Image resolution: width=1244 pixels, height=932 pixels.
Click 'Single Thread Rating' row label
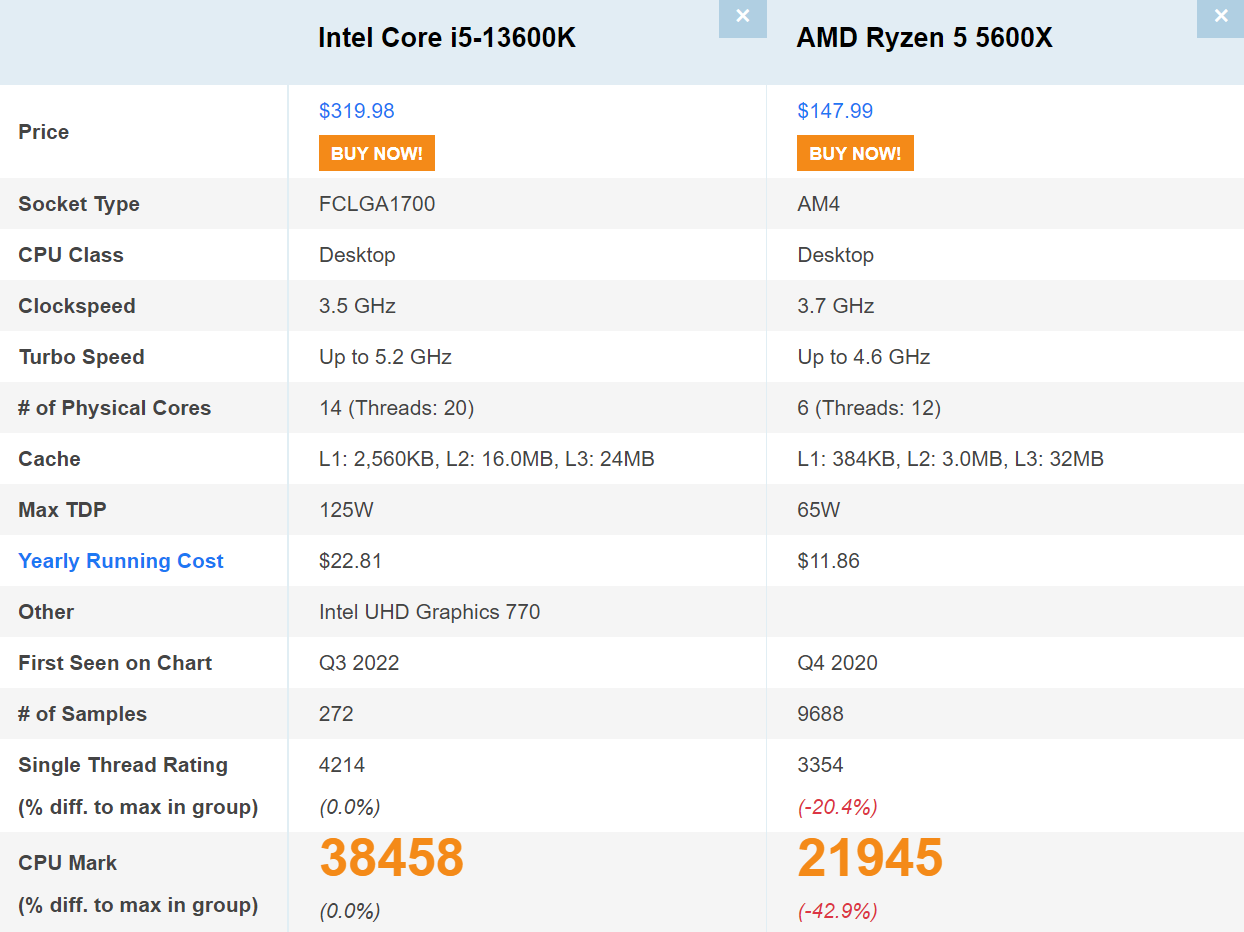coord(123,765)
